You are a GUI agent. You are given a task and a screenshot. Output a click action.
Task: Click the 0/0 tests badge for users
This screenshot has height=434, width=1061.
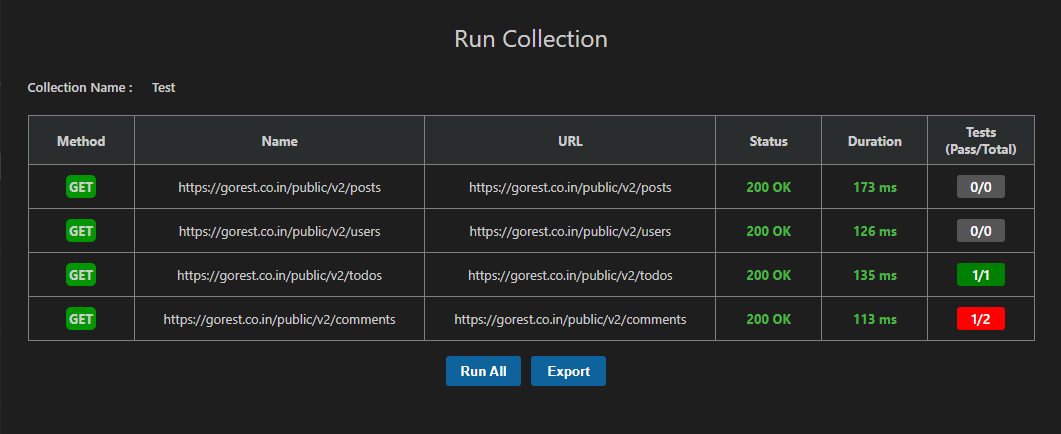point(980,231)
